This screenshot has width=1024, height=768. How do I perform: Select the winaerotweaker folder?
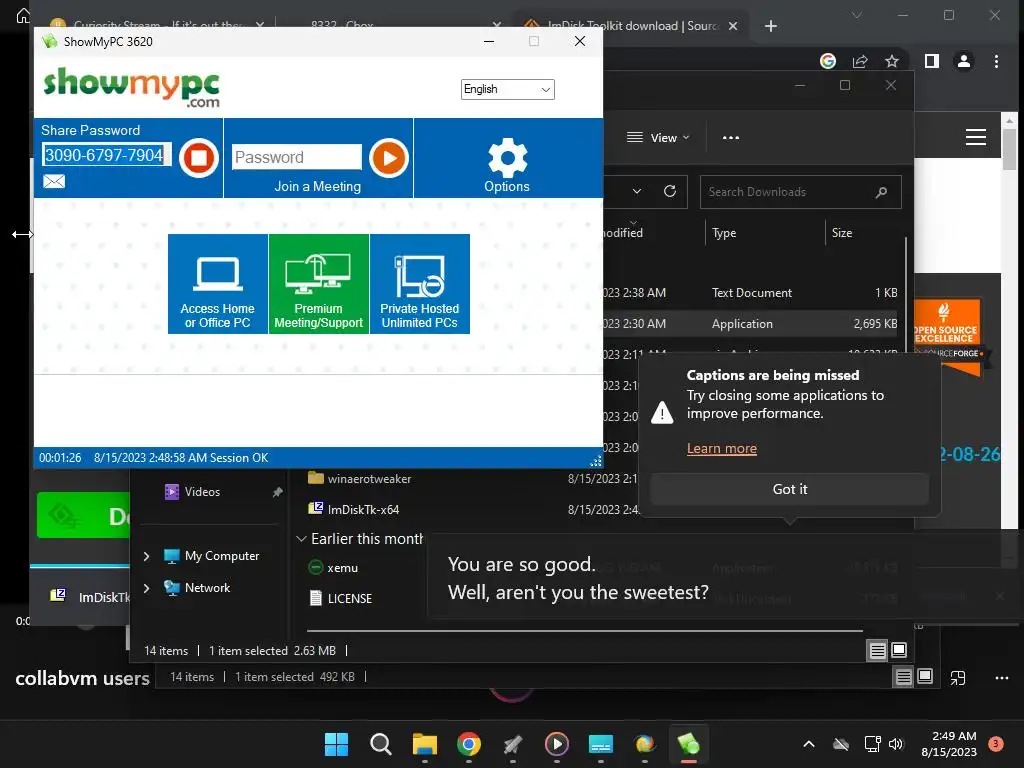pyautogui.click(x=369, y=479)
